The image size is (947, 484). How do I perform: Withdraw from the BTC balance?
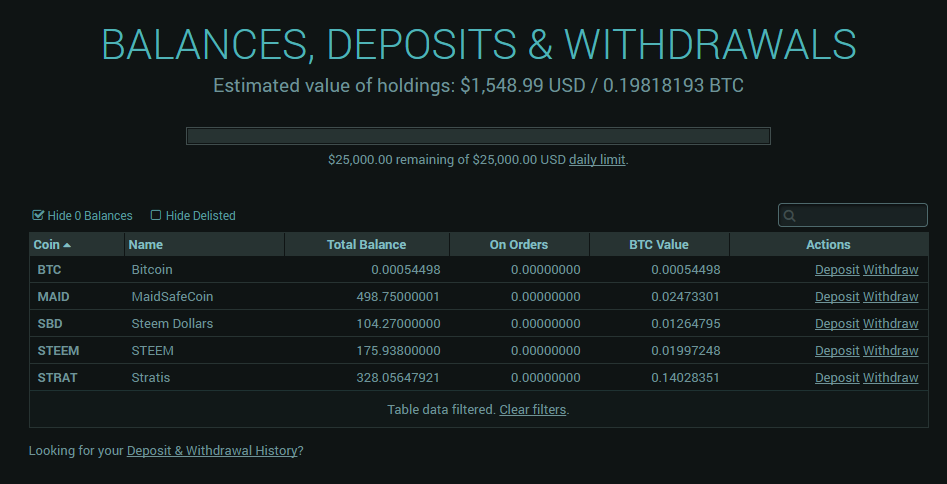[x=890, y=270]
